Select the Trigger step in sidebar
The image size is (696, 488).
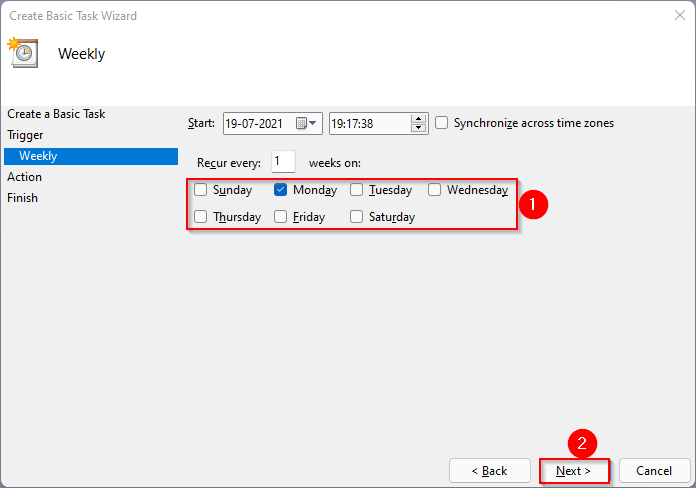(25, 135)
